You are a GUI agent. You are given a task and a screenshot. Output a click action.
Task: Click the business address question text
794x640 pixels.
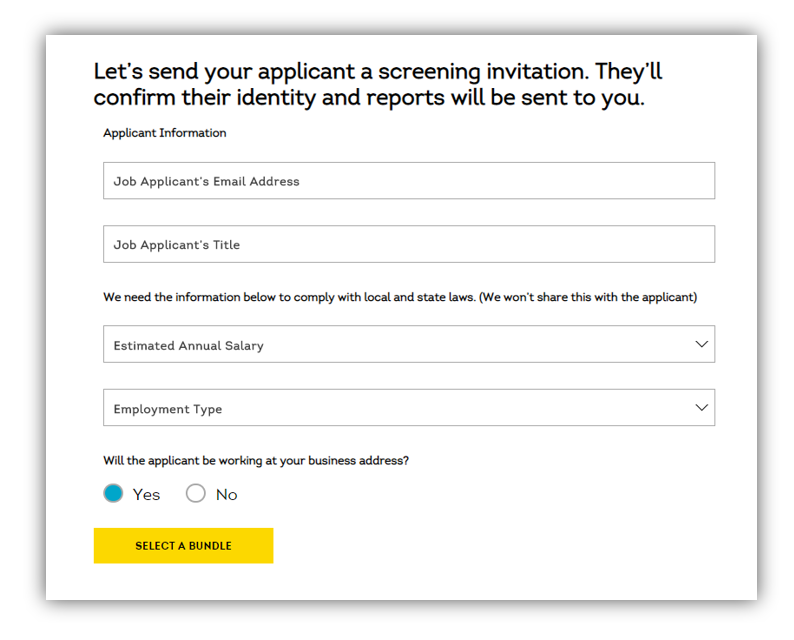(x=256, y=461)
